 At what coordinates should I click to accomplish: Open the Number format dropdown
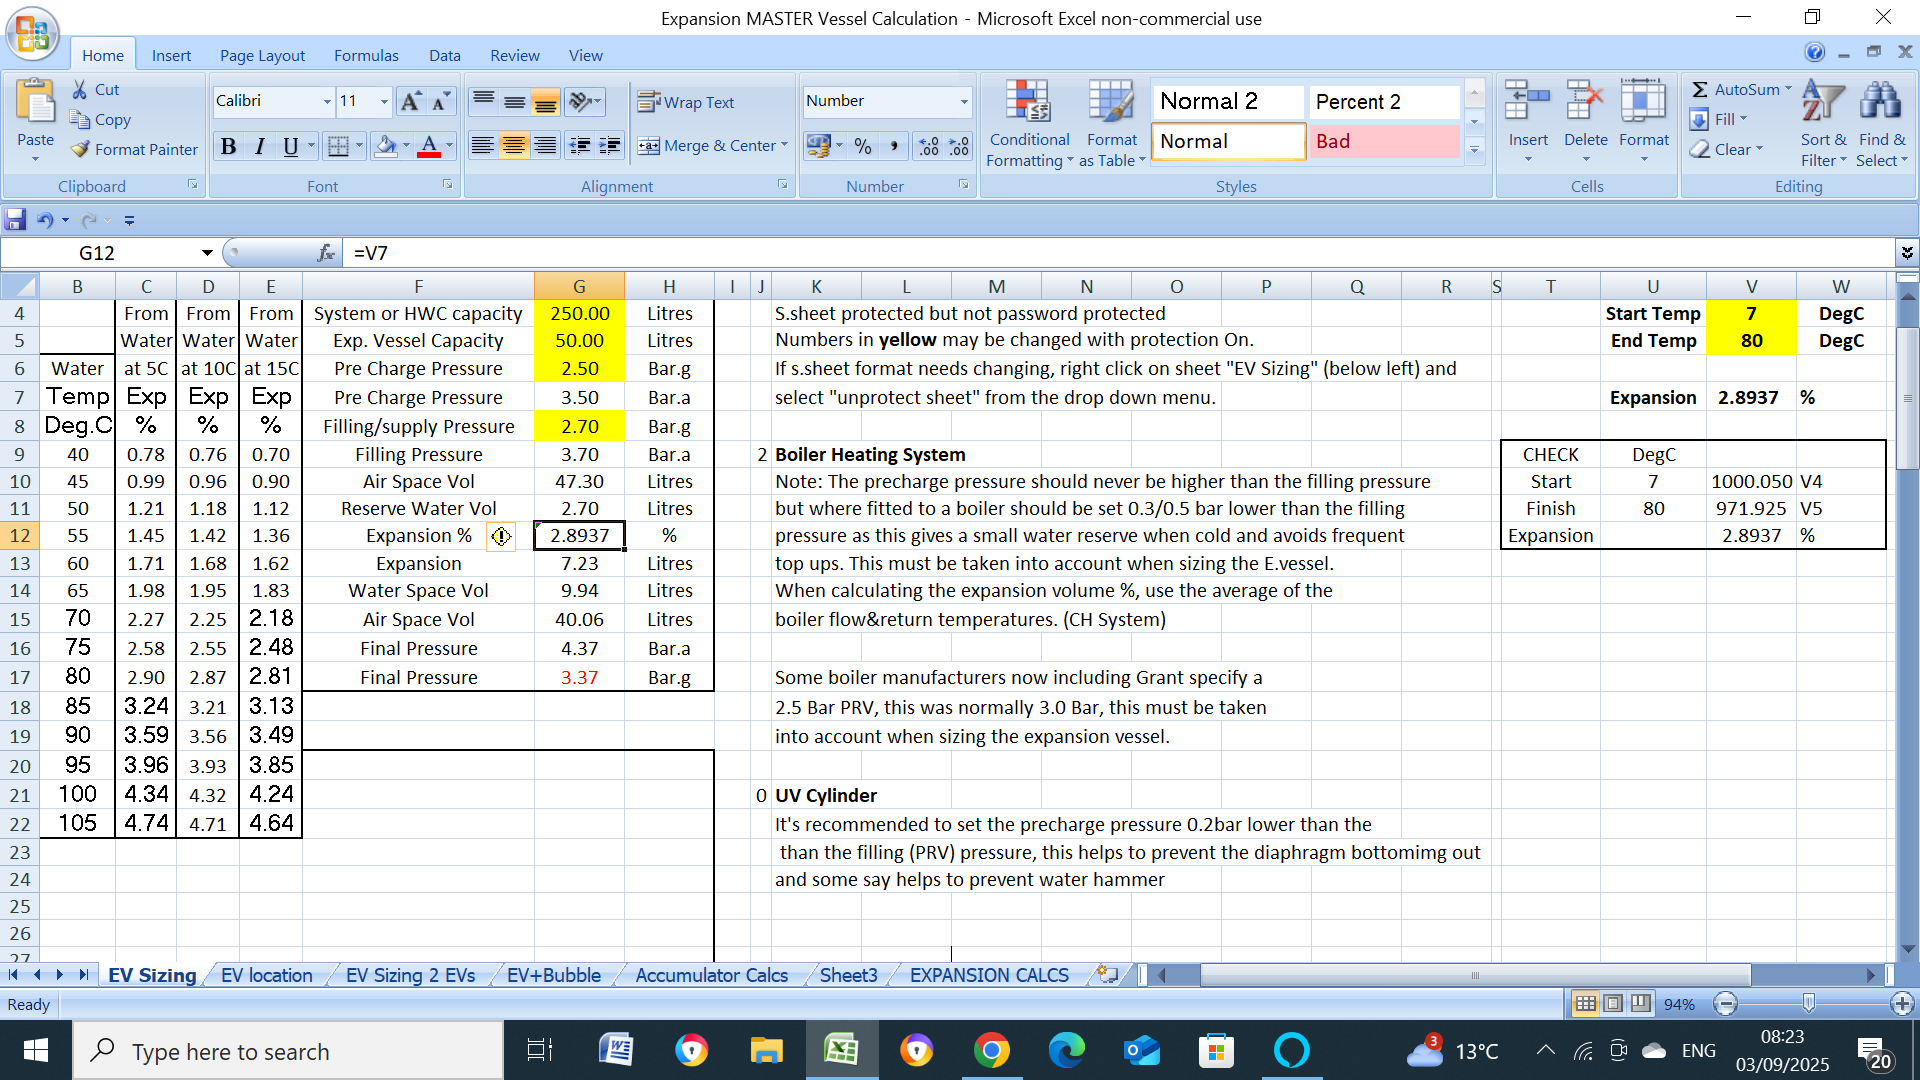click(964, 101)
